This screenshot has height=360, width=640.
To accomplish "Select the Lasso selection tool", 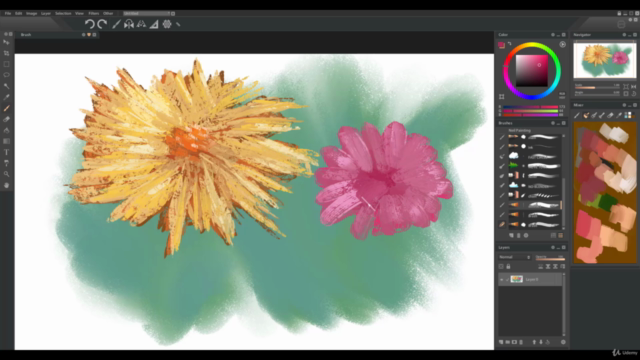I will click(6, 75).
